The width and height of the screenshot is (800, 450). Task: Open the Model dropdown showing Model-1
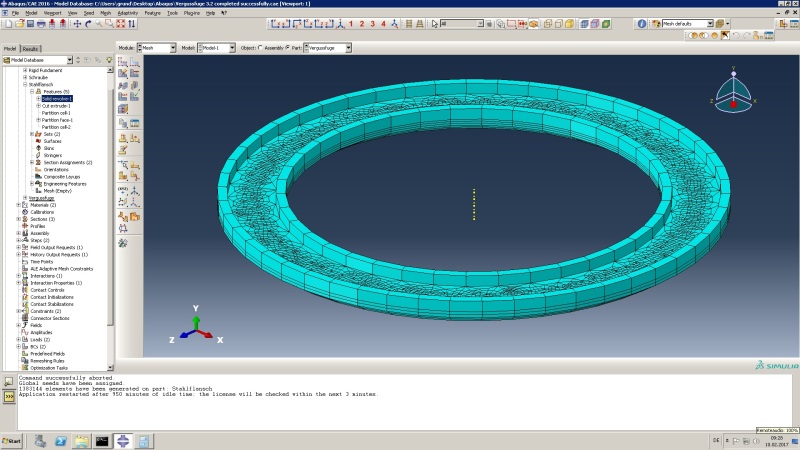point(232,48)
